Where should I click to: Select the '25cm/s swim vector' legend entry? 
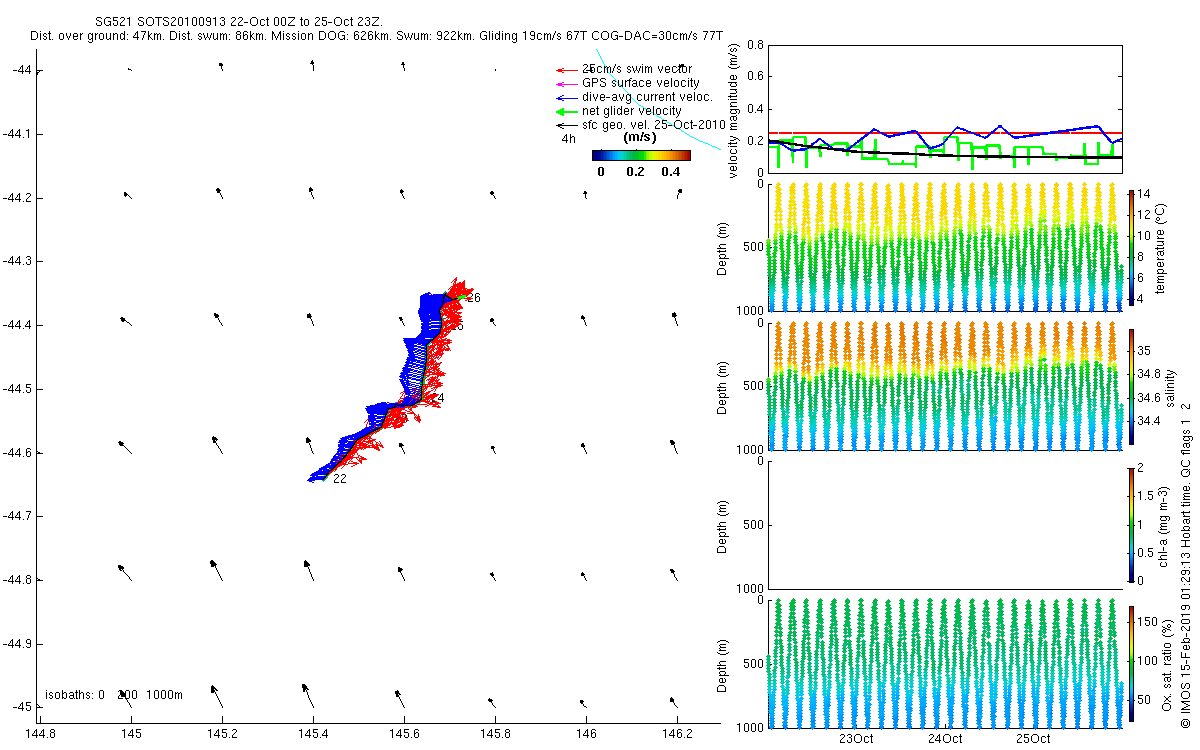point(637,69)
